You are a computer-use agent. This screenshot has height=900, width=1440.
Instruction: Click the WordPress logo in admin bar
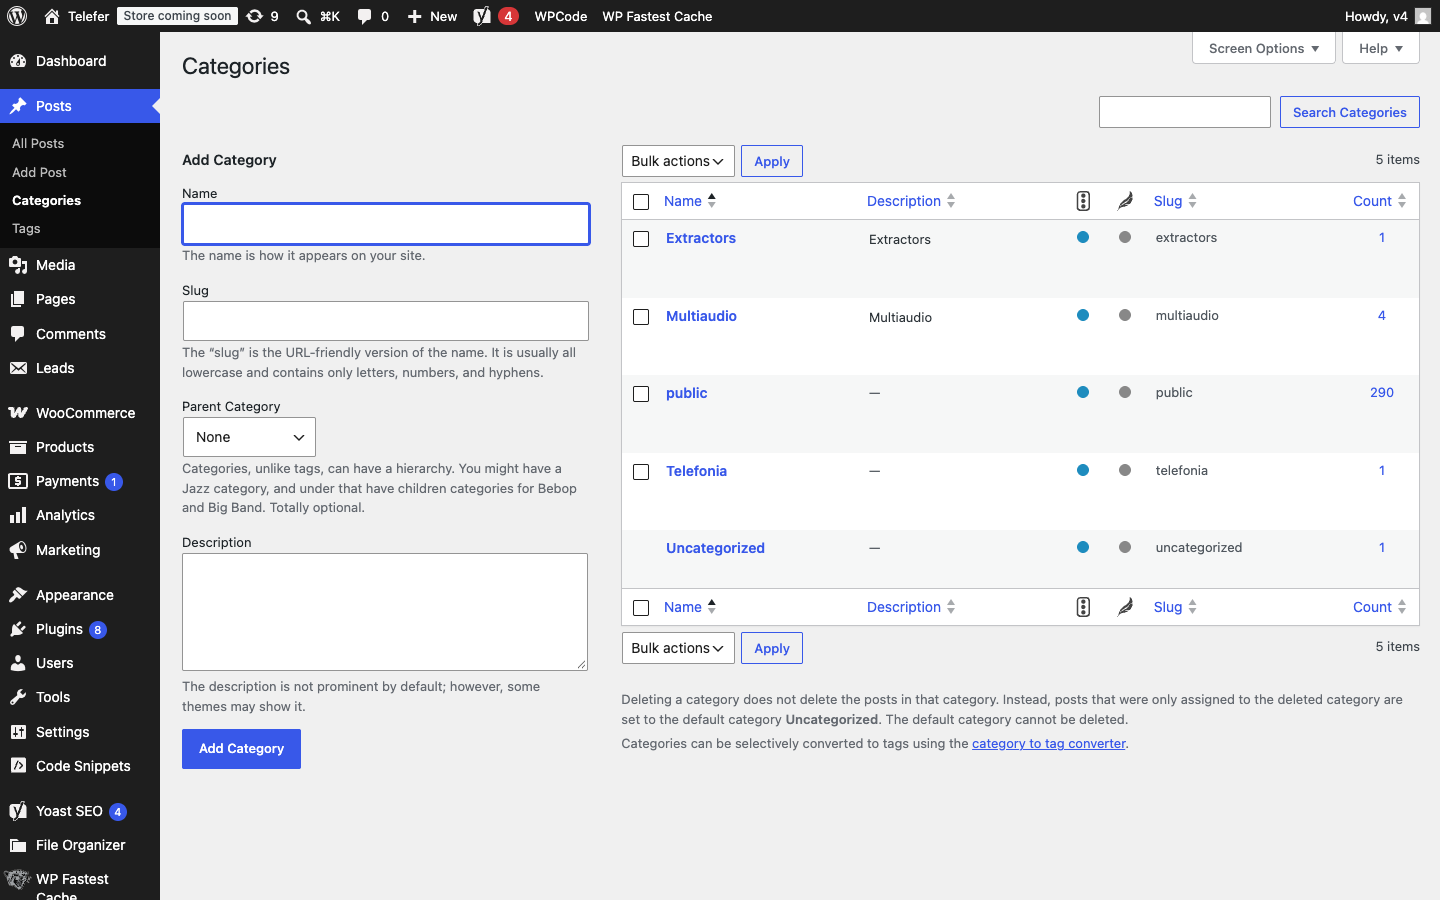(17, 16)
